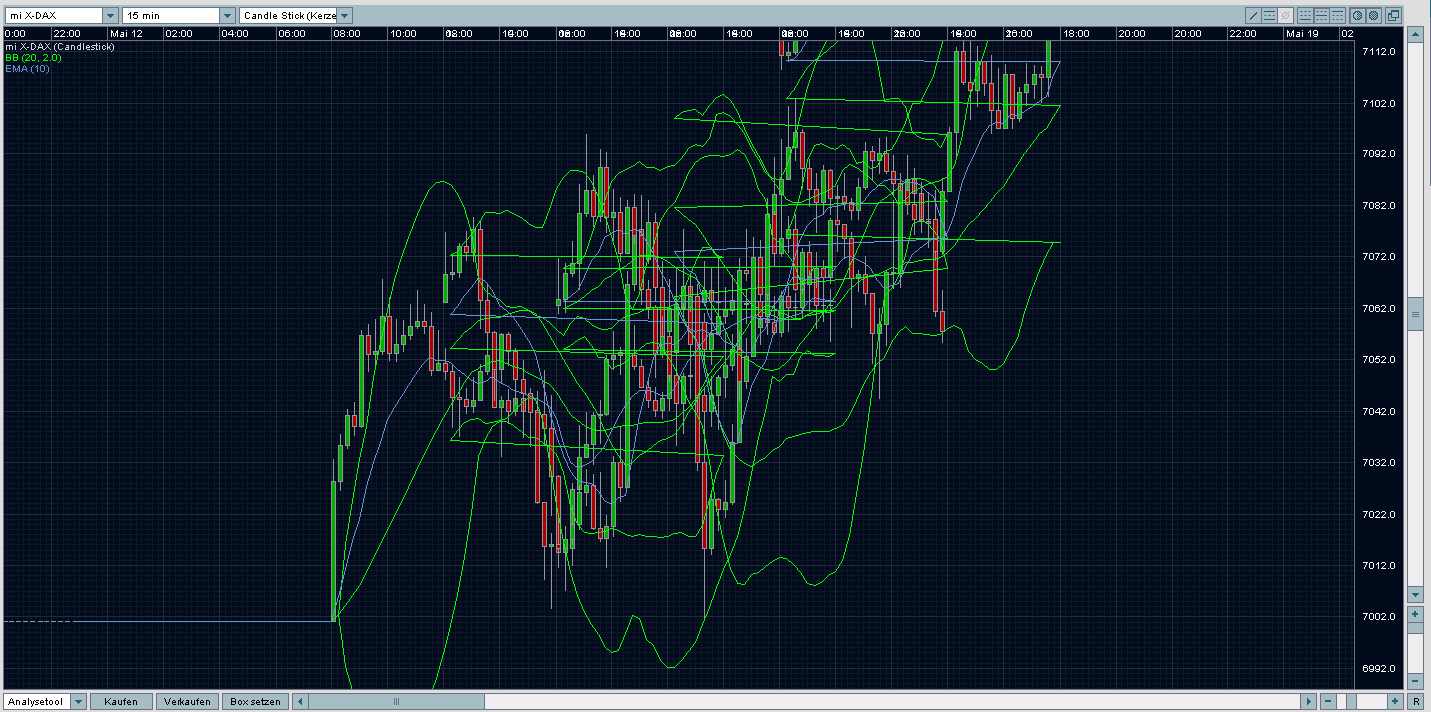Viewport: 1431px width, 712px height.
Task: Click the 6992.0 price axis label
Action: [1379, 668]
